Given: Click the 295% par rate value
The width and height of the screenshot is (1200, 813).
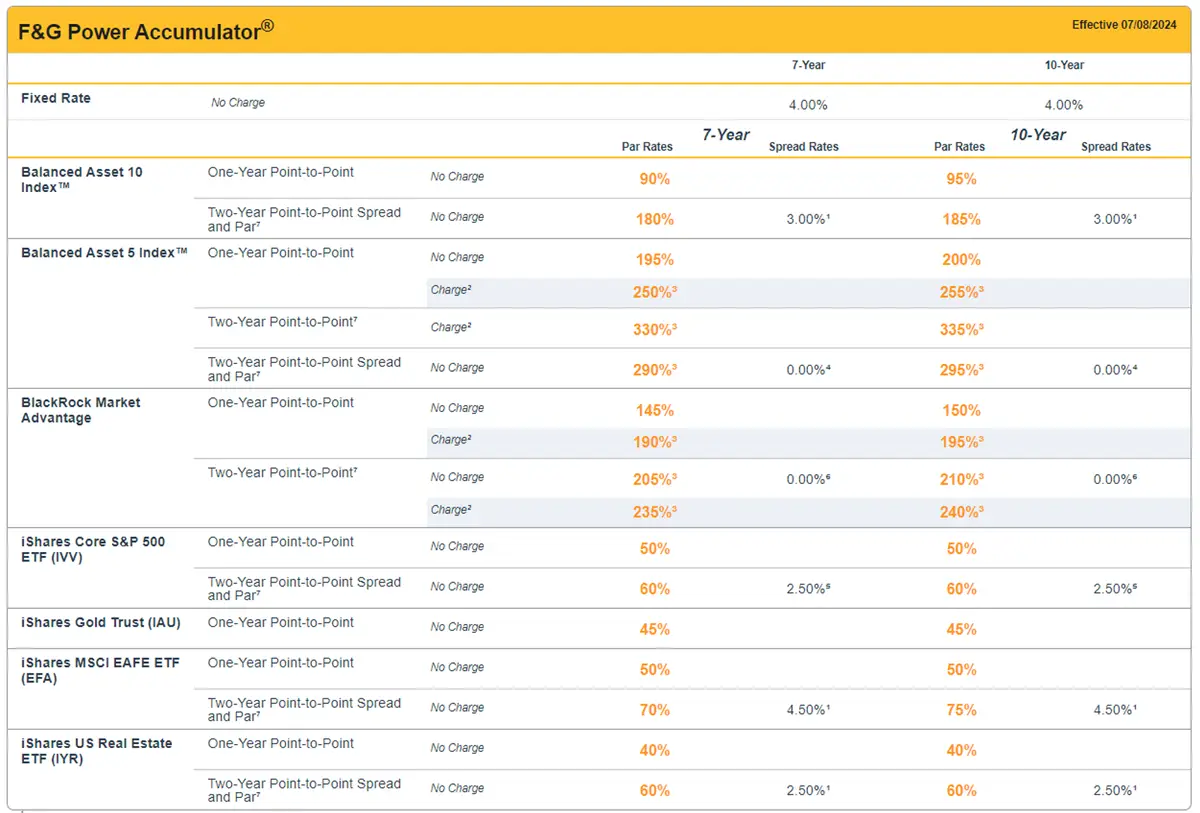Looking at the screenshot, I should (x=963, y=370).
